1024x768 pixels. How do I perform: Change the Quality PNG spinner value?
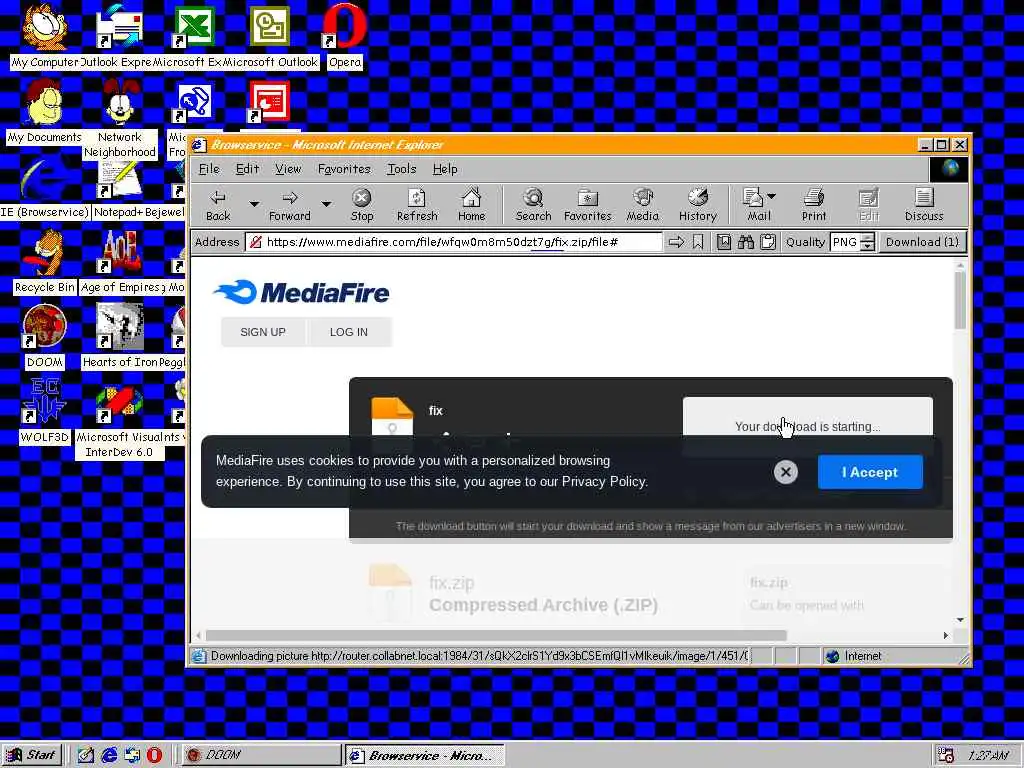[x=867, y=242]
